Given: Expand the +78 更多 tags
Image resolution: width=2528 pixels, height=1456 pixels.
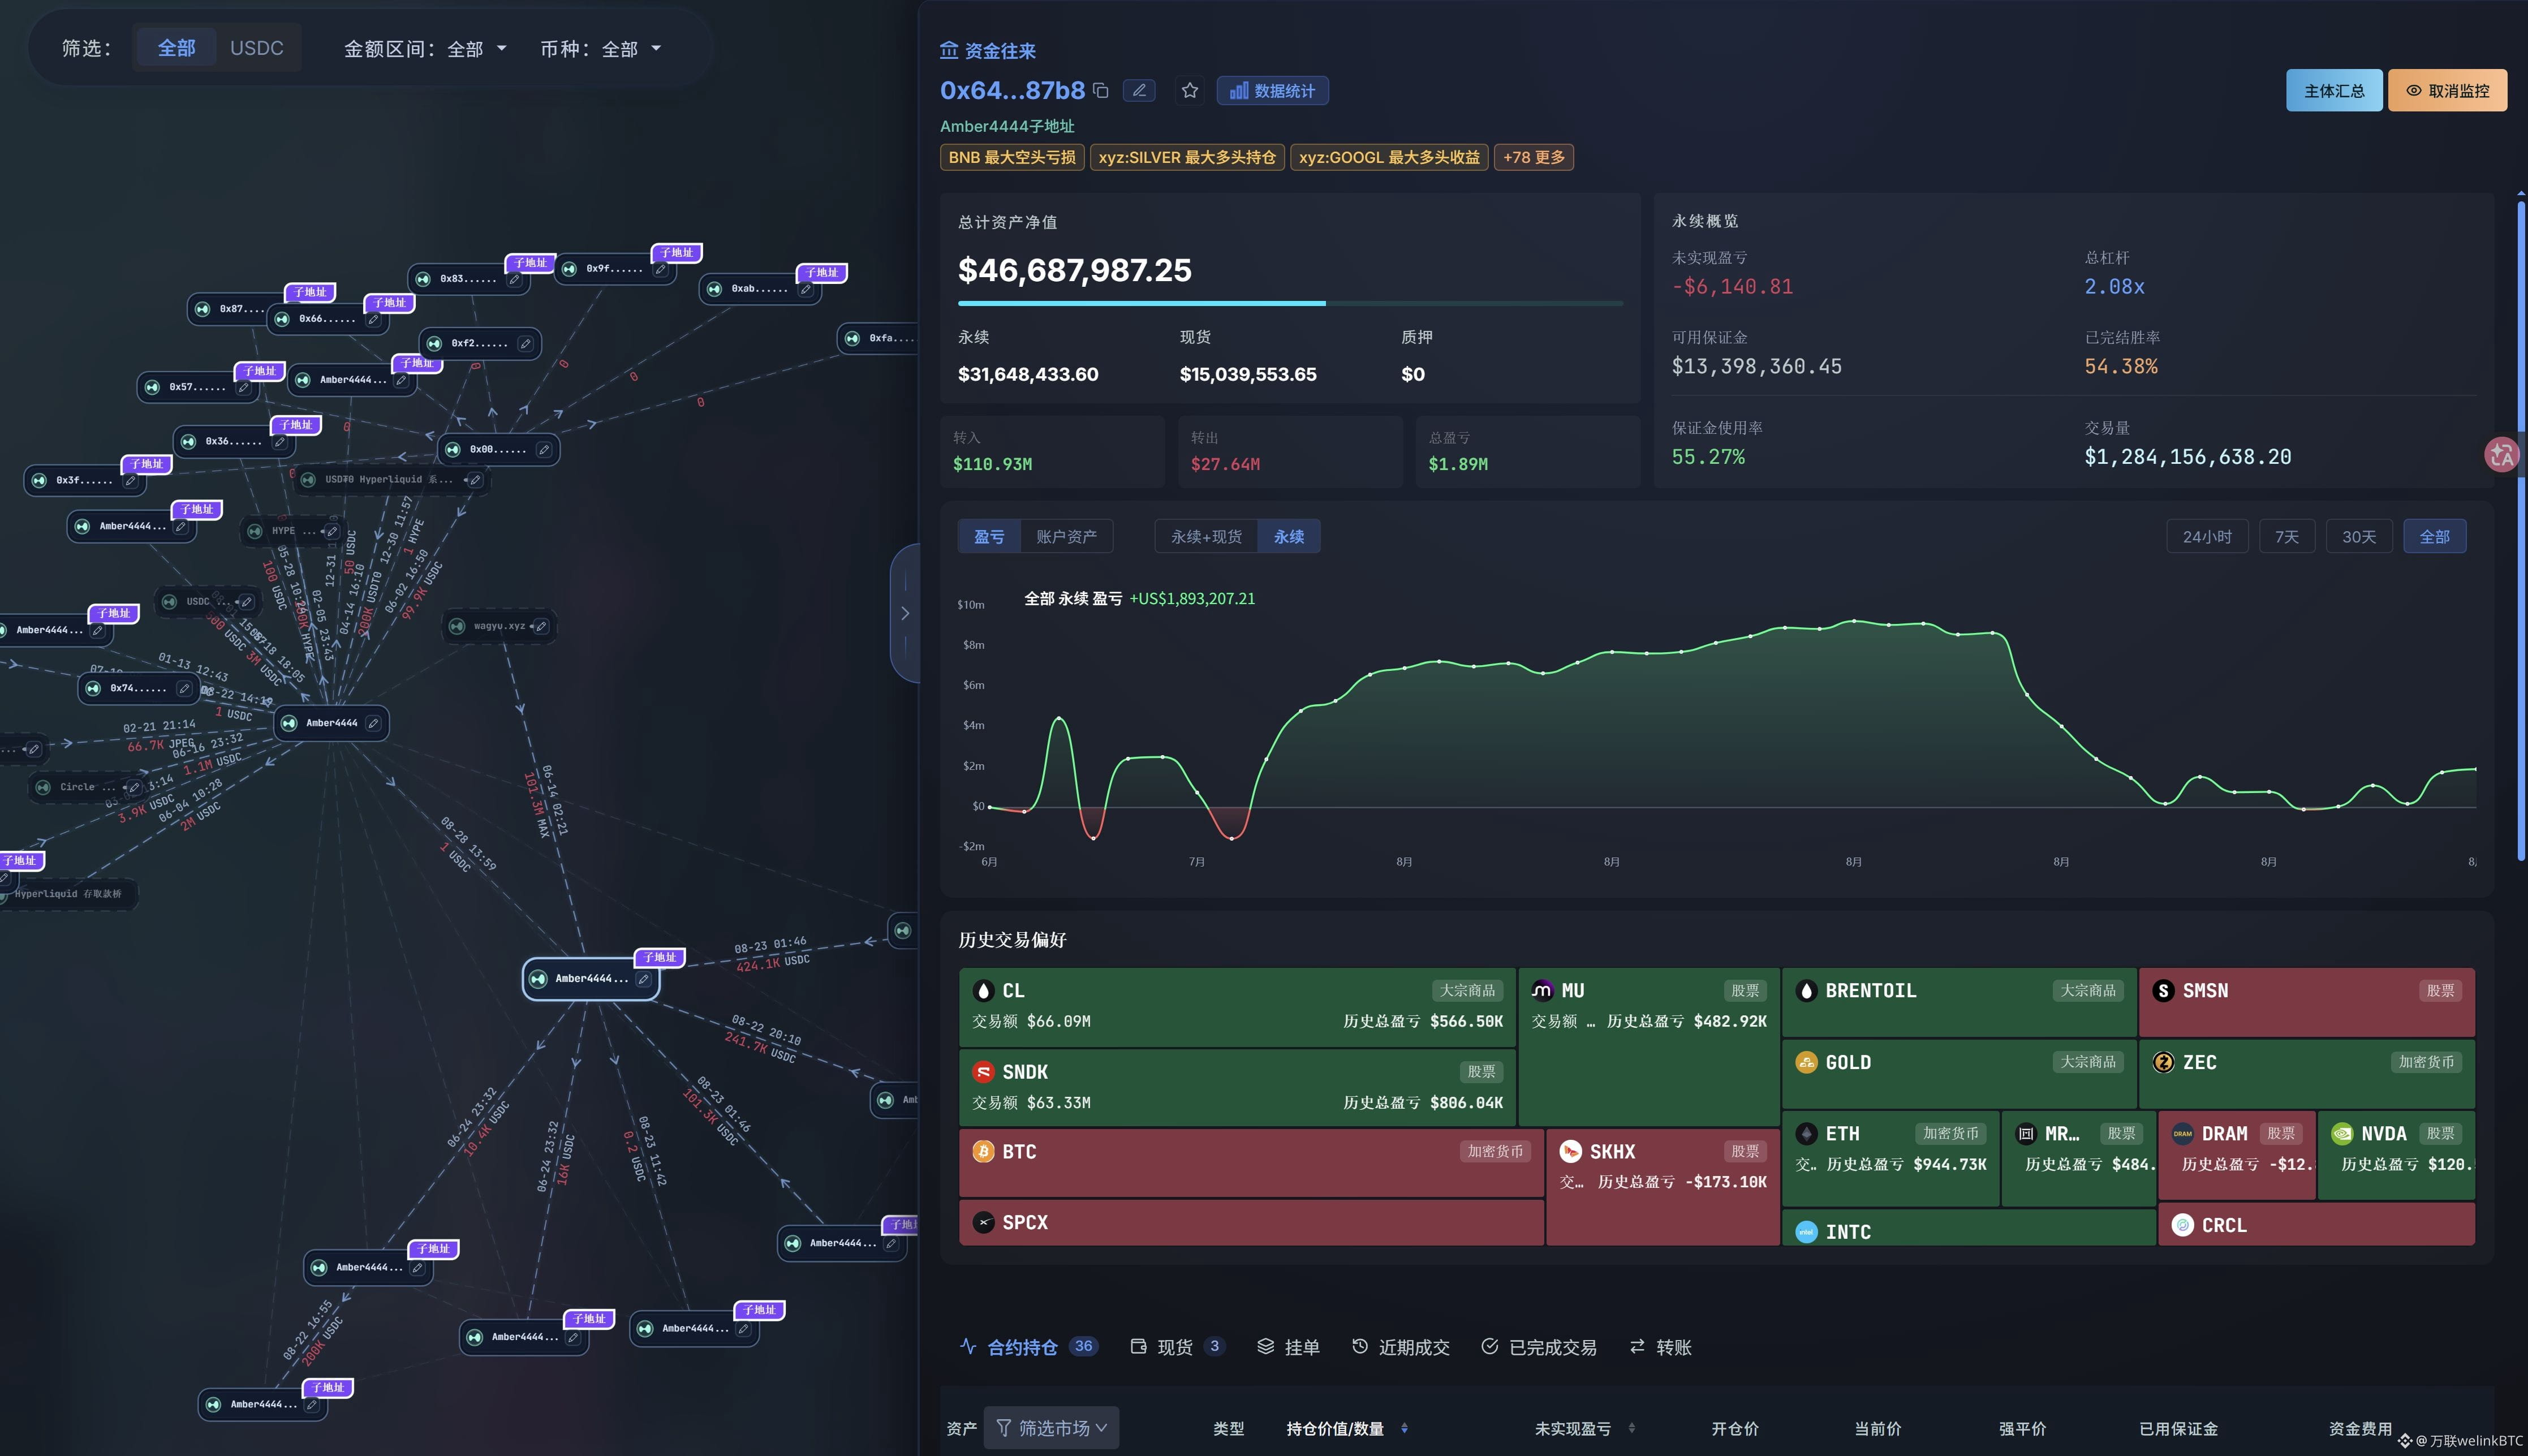Looking at the screenshot, I should pos(1533,157).
